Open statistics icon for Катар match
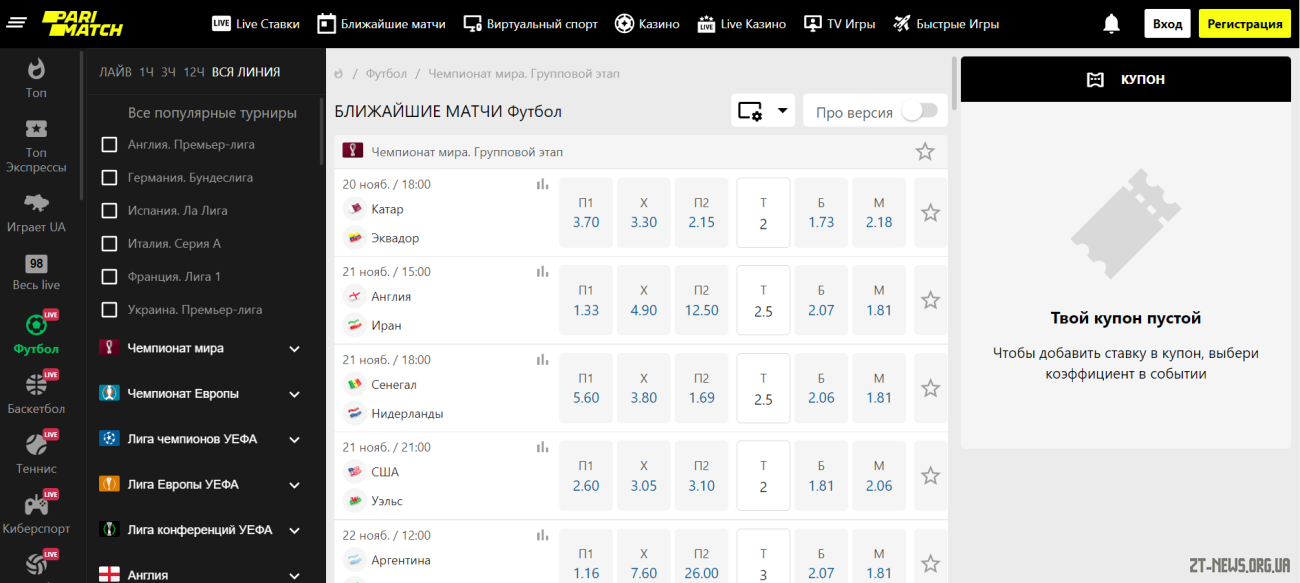Image resolution: width=1300 pixels, height=583 pixels. pyautogui.click(x=543, y=184)
